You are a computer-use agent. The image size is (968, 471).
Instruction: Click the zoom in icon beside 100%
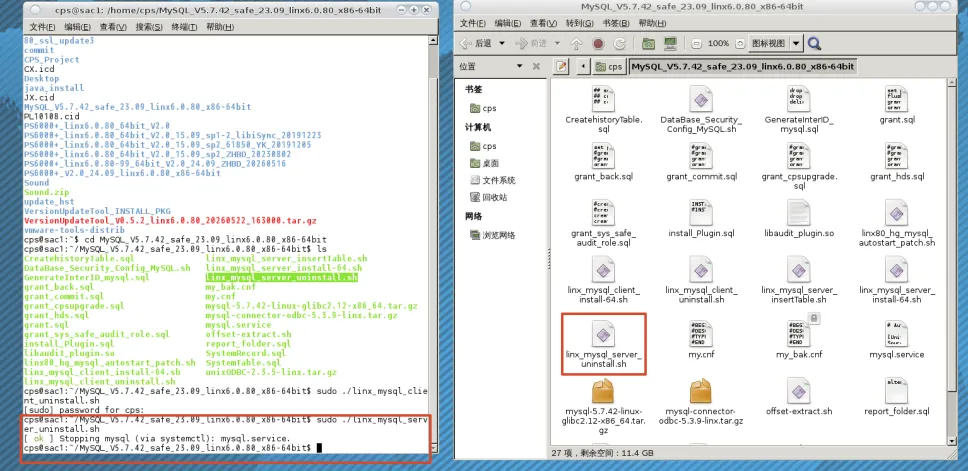(x=740, y=44)
